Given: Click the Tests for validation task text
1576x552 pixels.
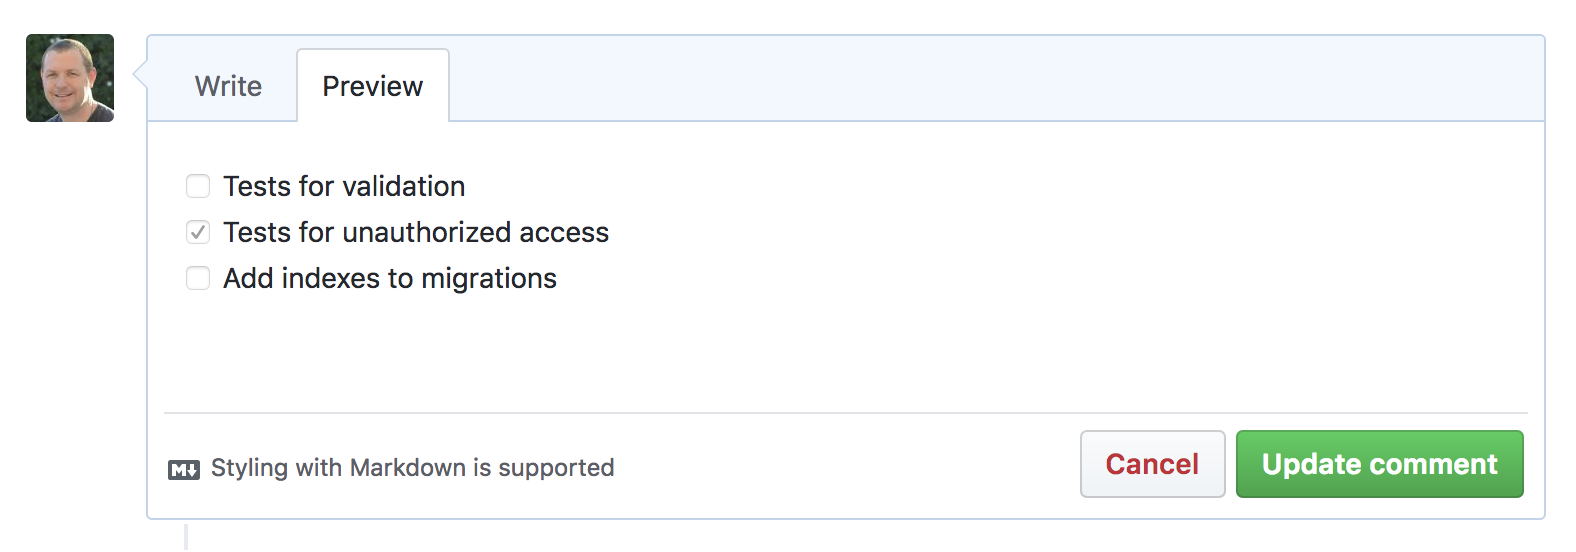Looking at the screenshot, I should (x=344, y=186).
